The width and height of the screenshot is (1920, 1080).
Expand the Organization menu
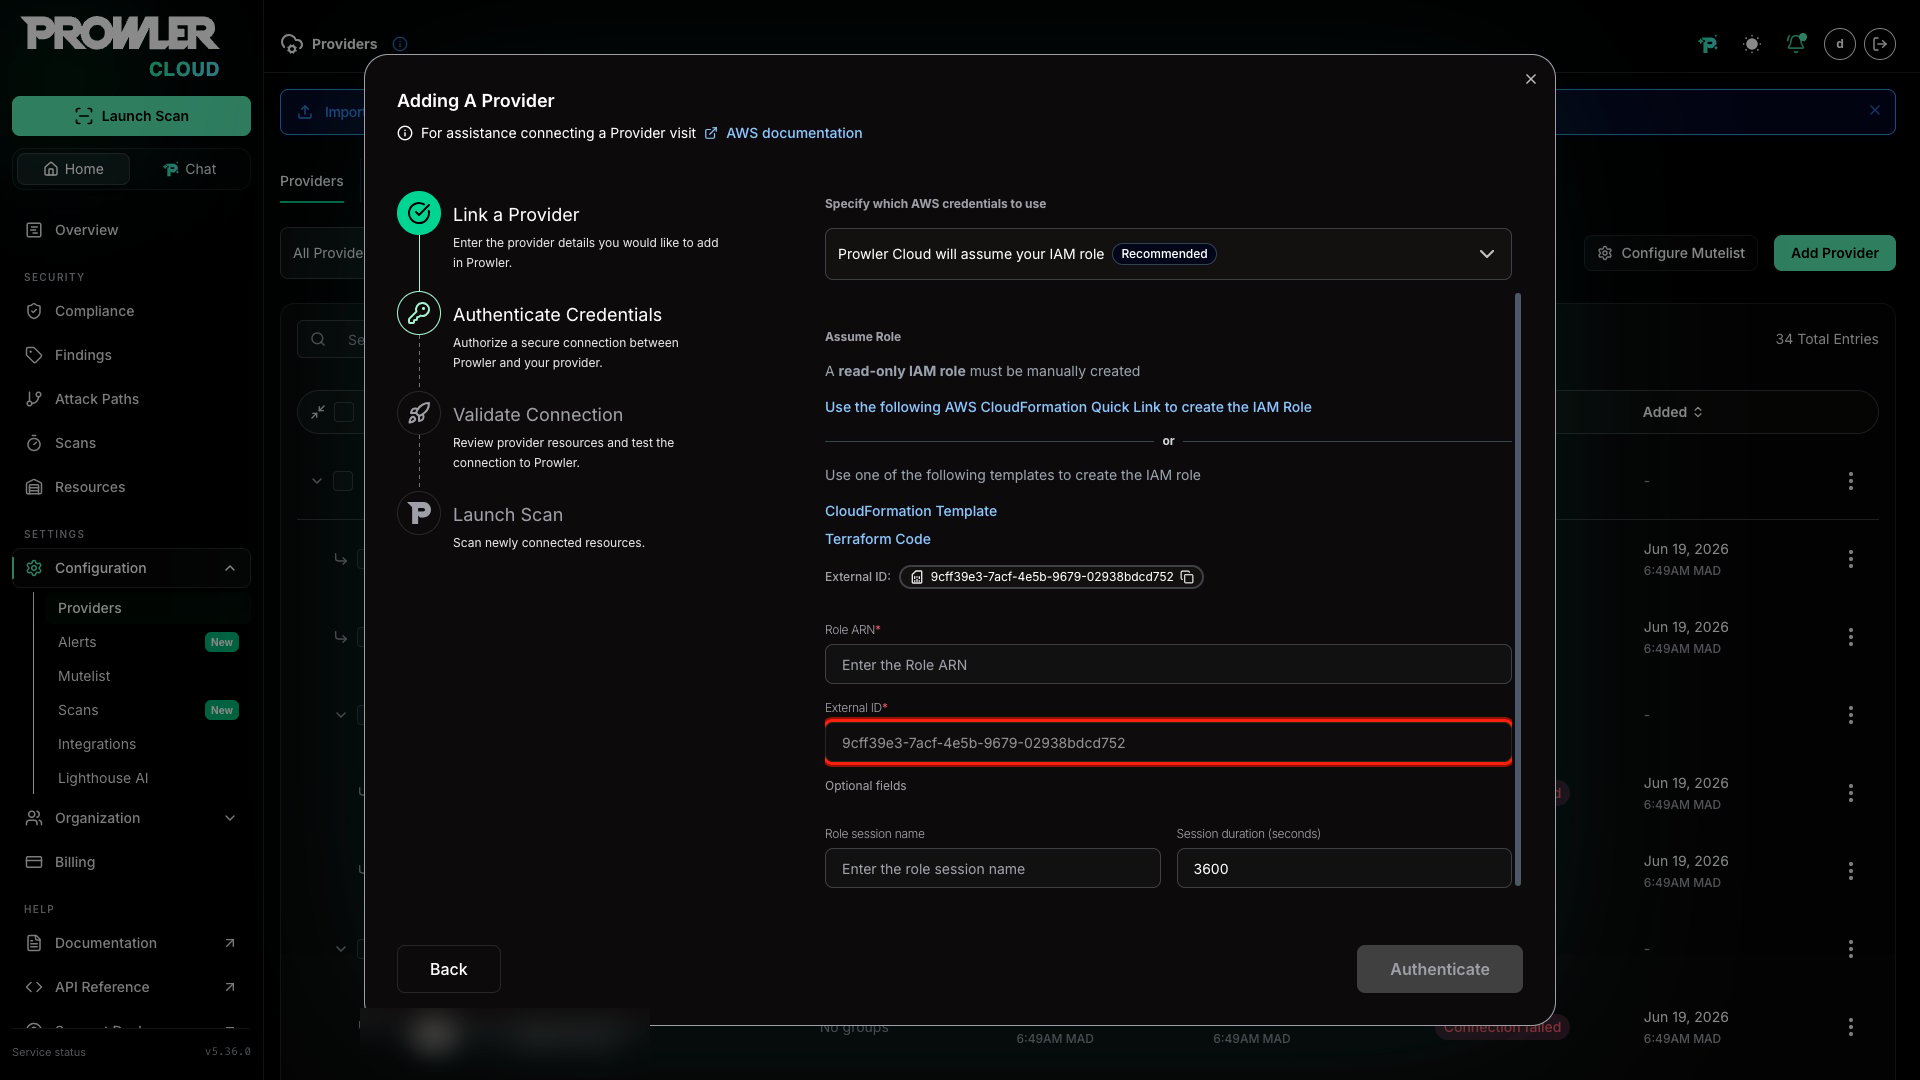coord(131,818)
